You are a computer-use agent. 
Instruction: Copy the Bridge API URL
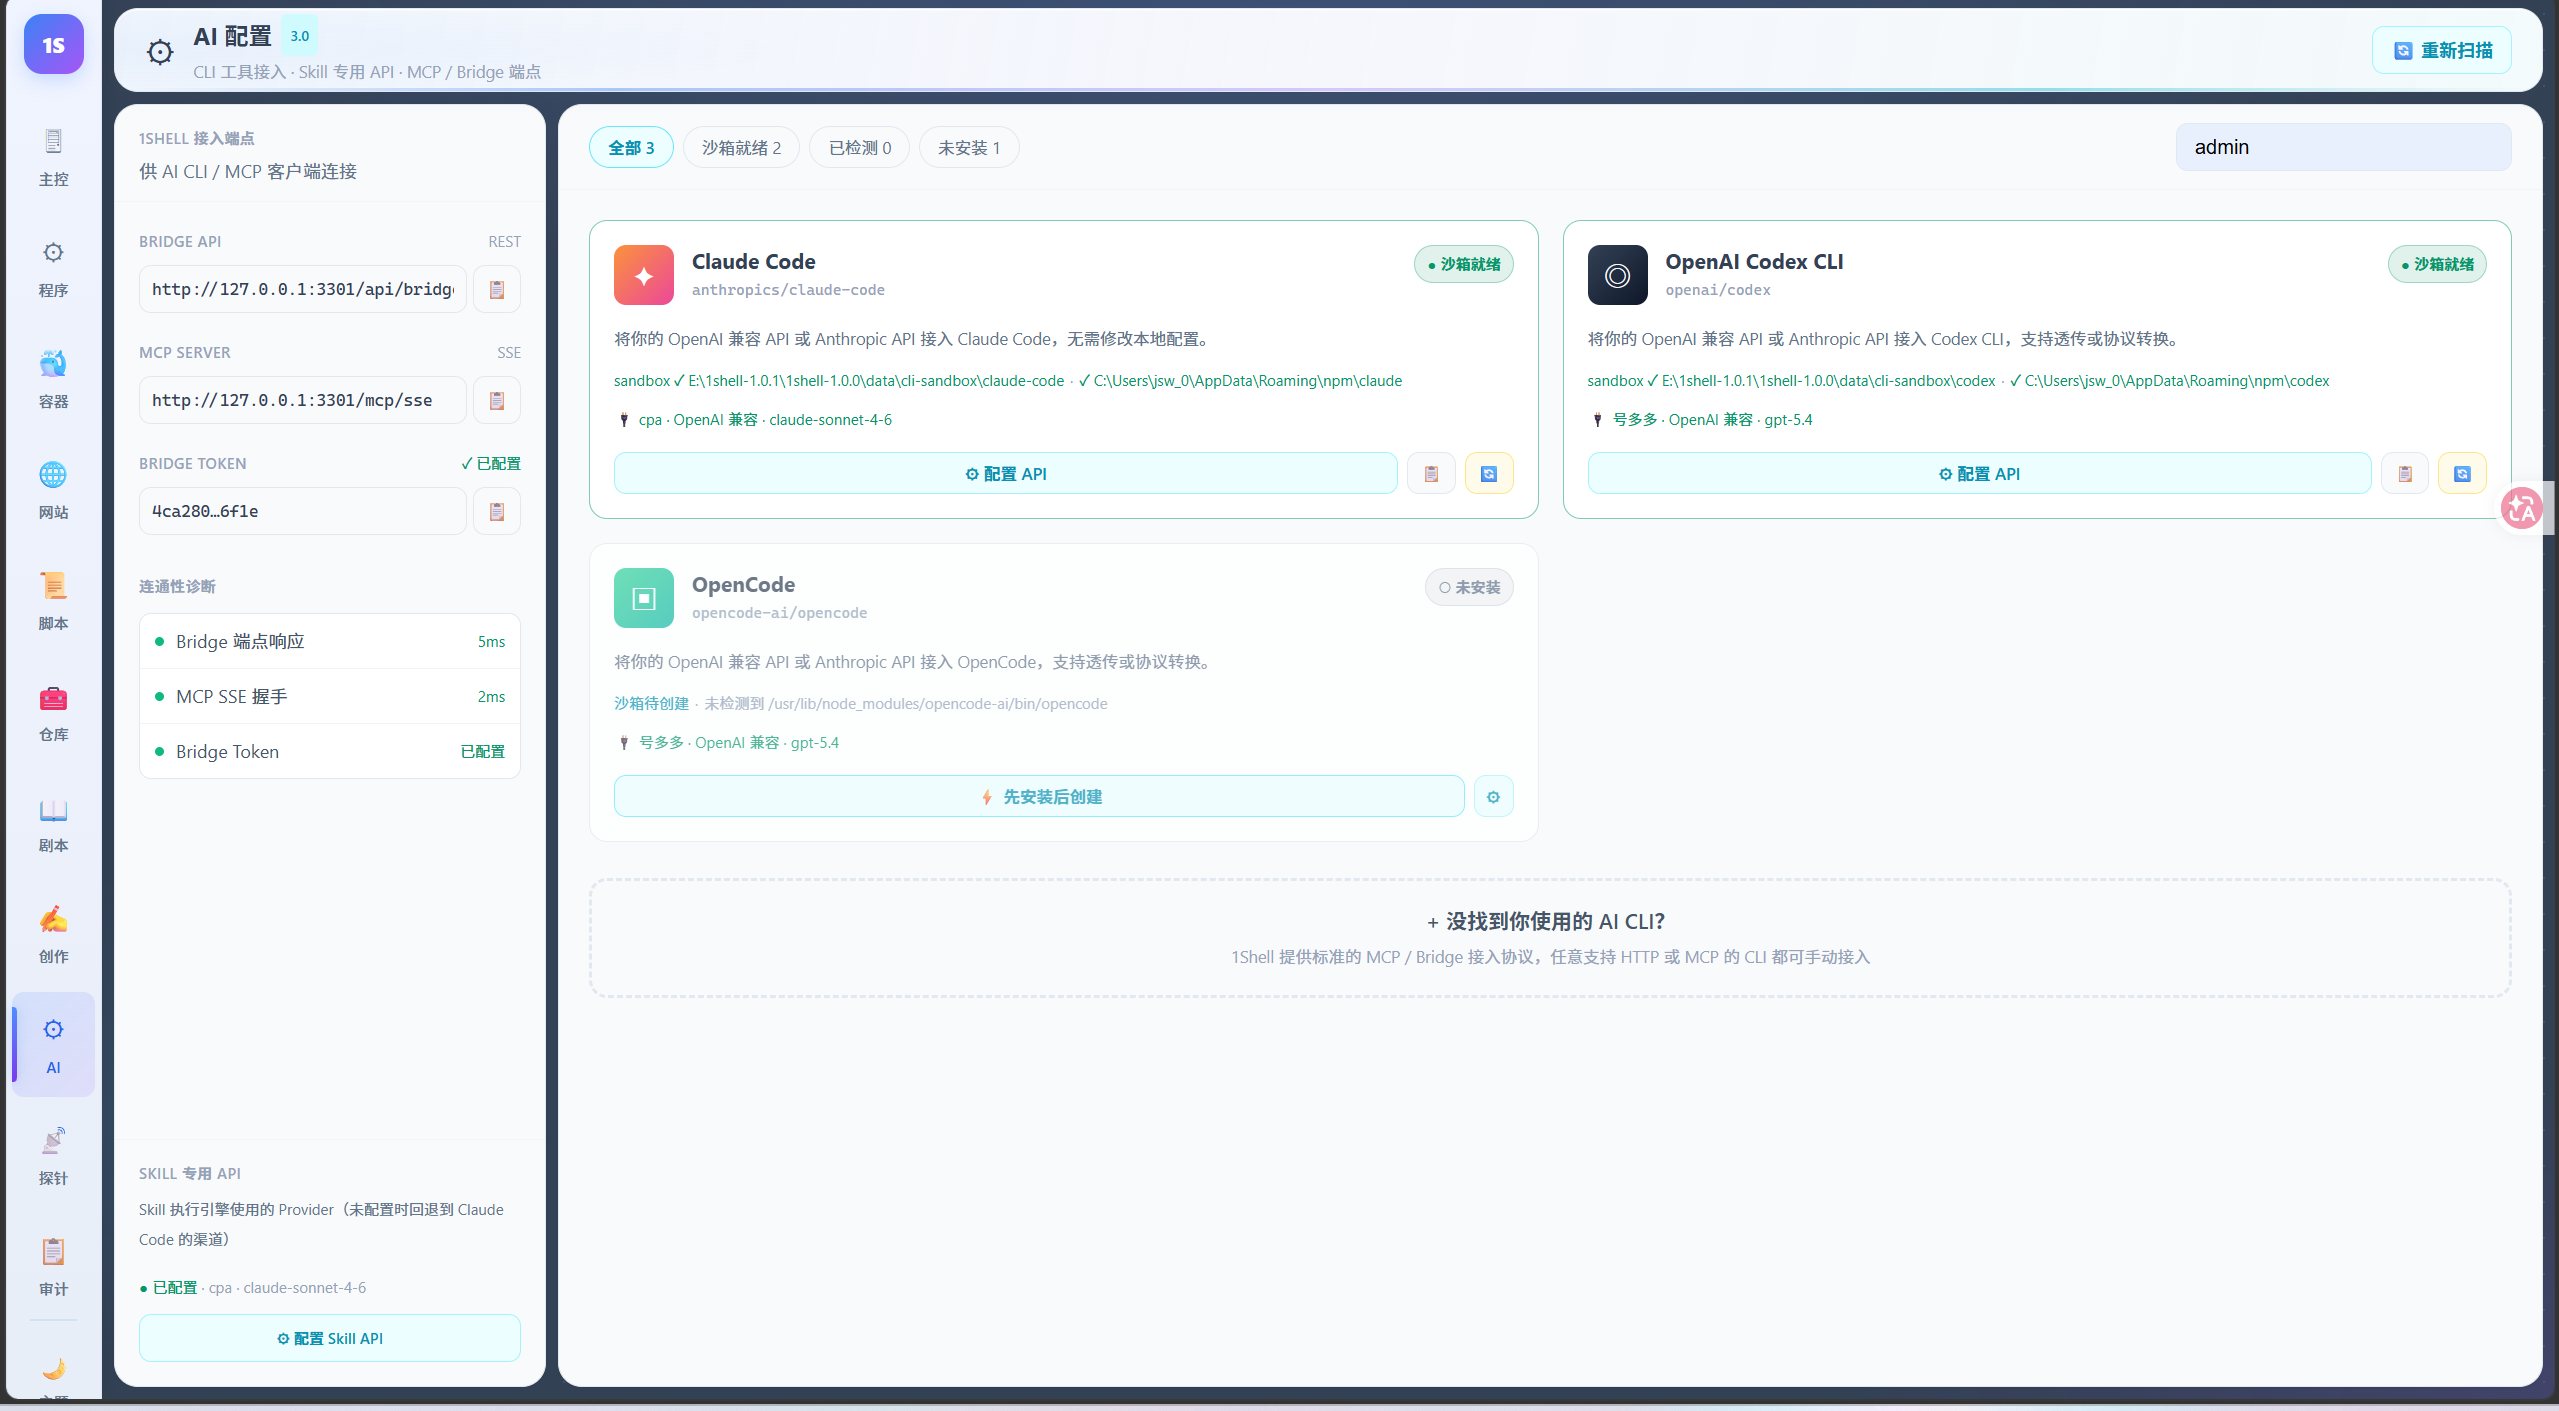coord(496,289)
